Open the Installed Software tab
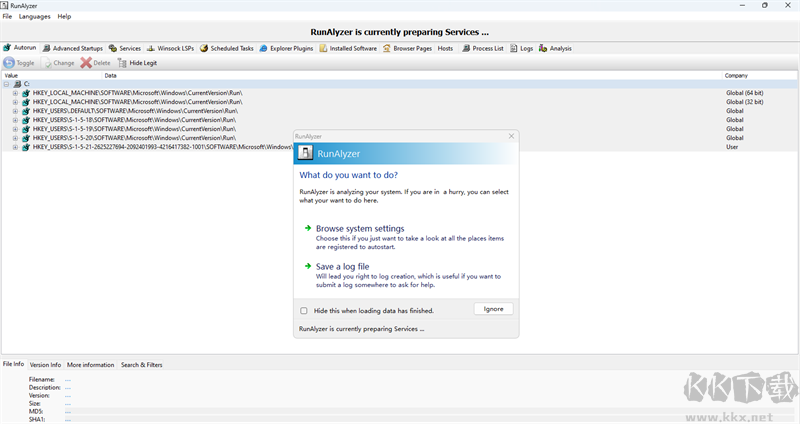Screen dimensions: 800x424 point(348,48)
